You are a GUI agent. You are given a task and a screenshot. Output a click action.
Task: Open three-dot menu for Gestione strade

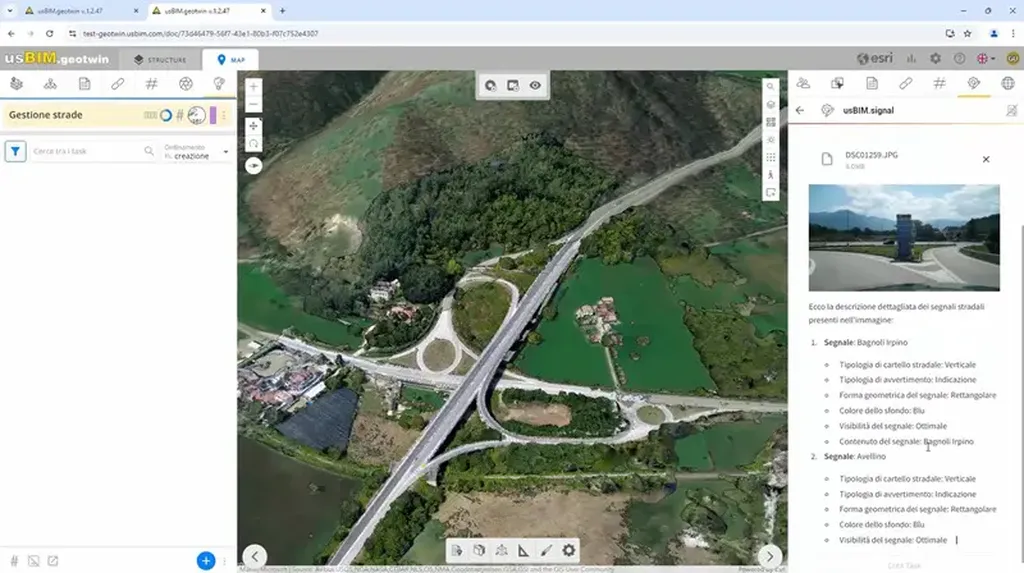tap(225, 115)
